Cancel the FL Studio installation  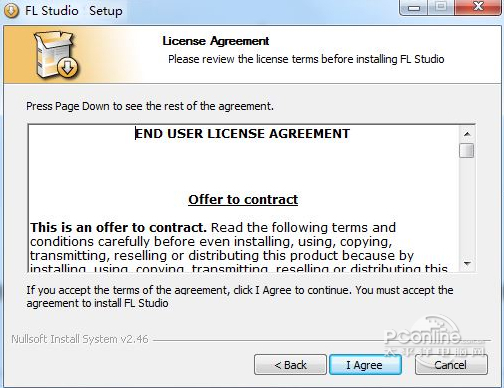pos(451,365)
